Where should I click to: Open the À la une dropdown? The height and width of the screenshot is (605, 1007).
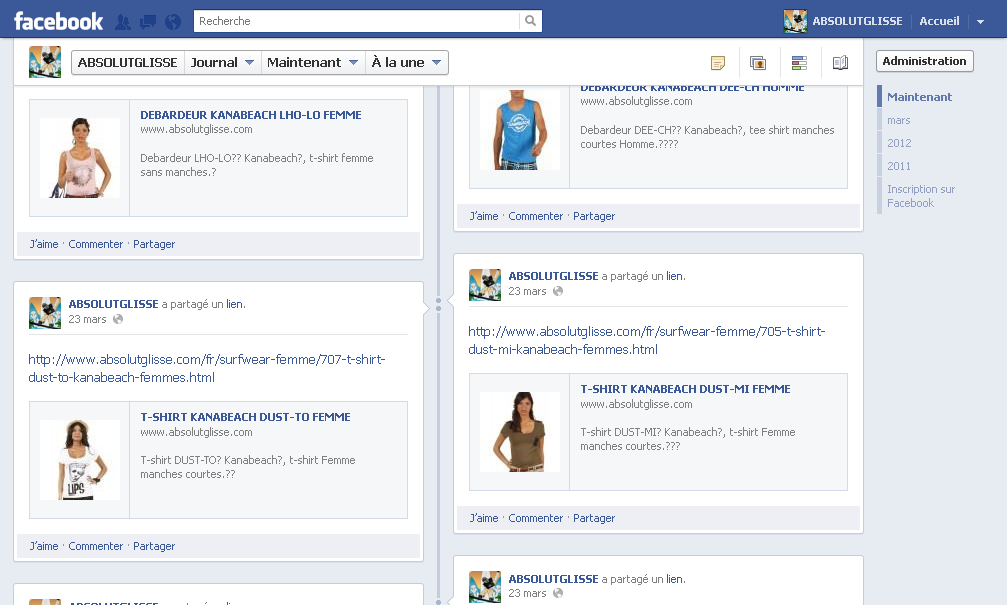[x=406, y=62]
